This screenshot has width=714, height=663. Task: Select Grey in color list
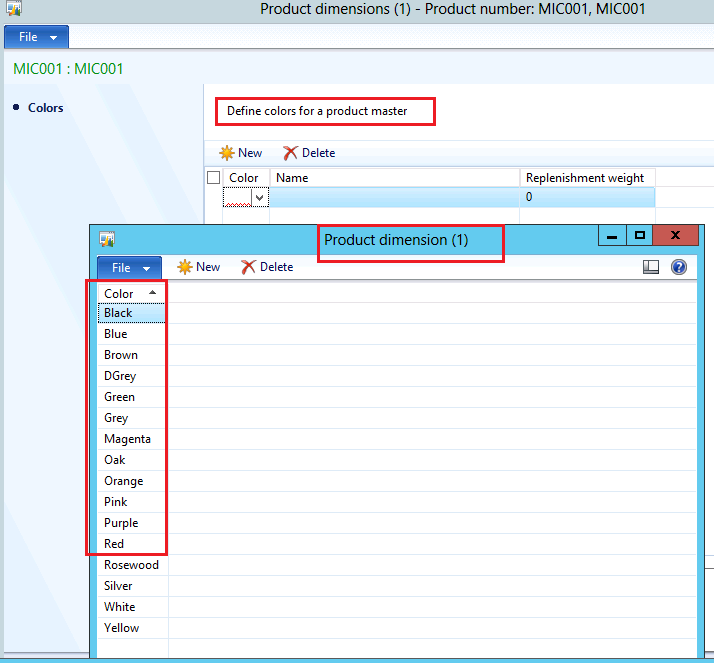(x=131, y=418)
